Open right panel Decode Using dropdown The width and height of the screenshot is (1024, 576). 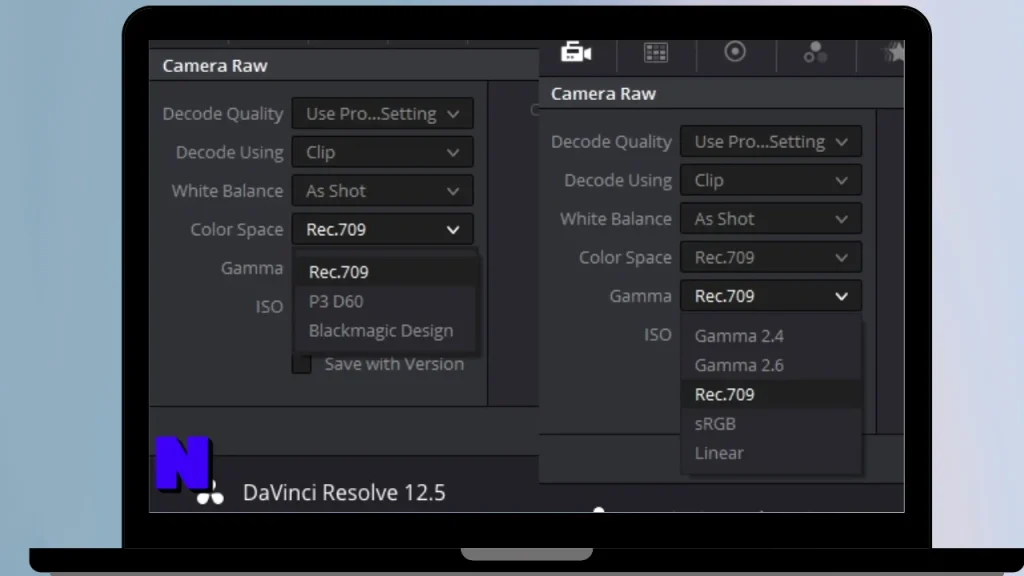coord(771,180)
